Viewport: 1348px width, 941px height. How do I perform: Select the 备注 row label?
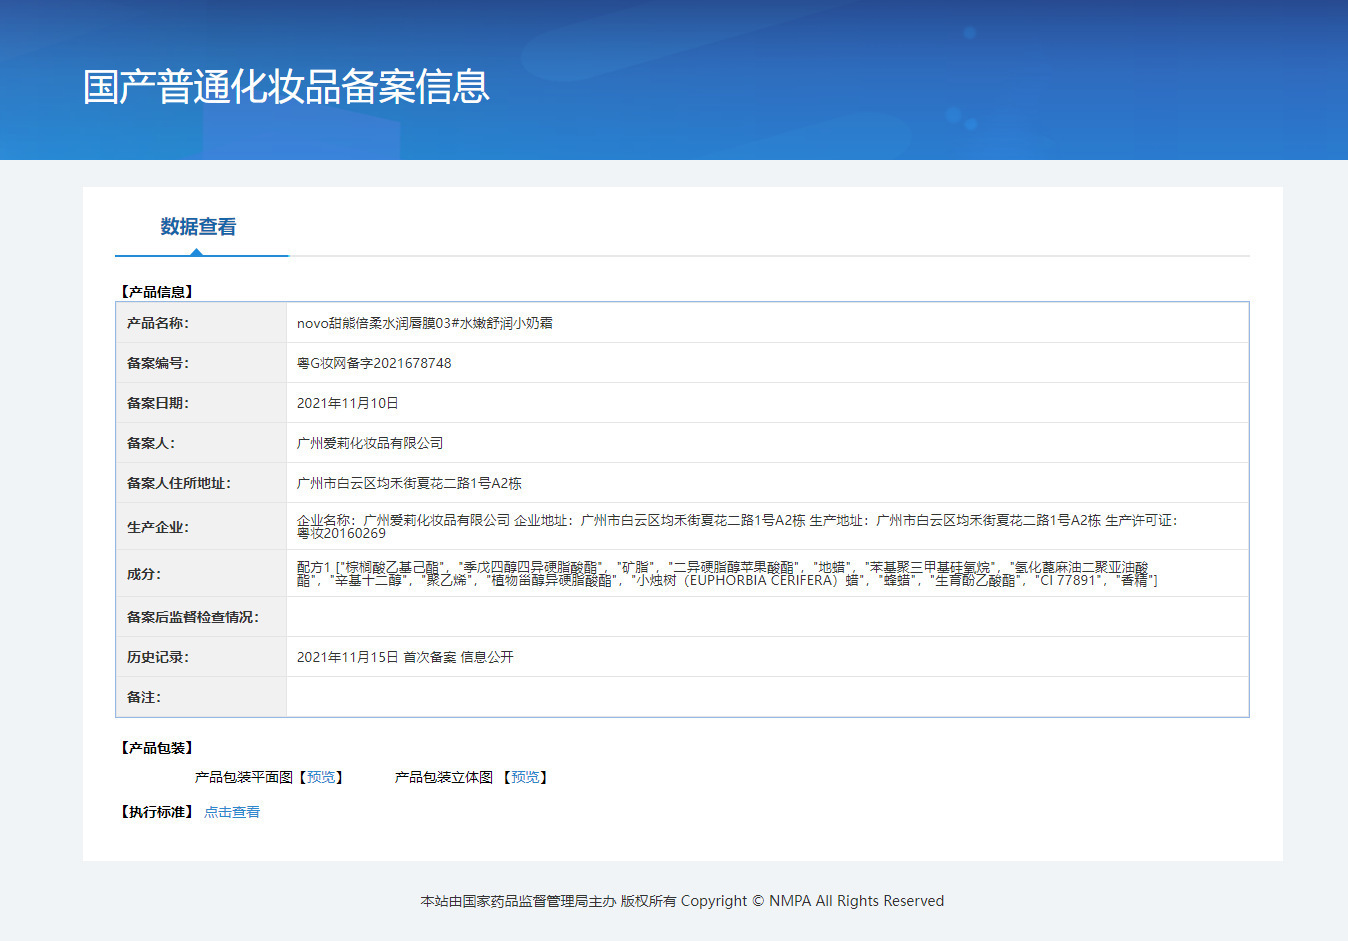144,697
